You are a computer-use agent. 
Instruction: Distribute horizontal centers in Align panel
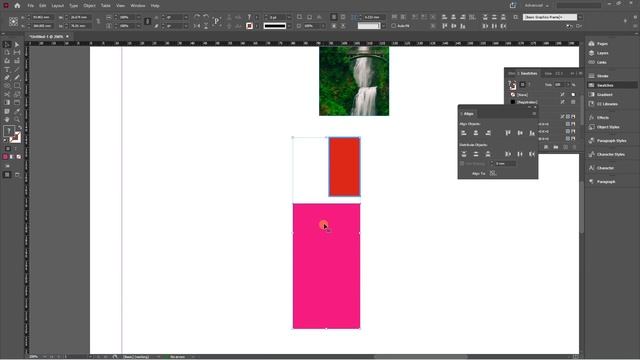coord(520,154)
